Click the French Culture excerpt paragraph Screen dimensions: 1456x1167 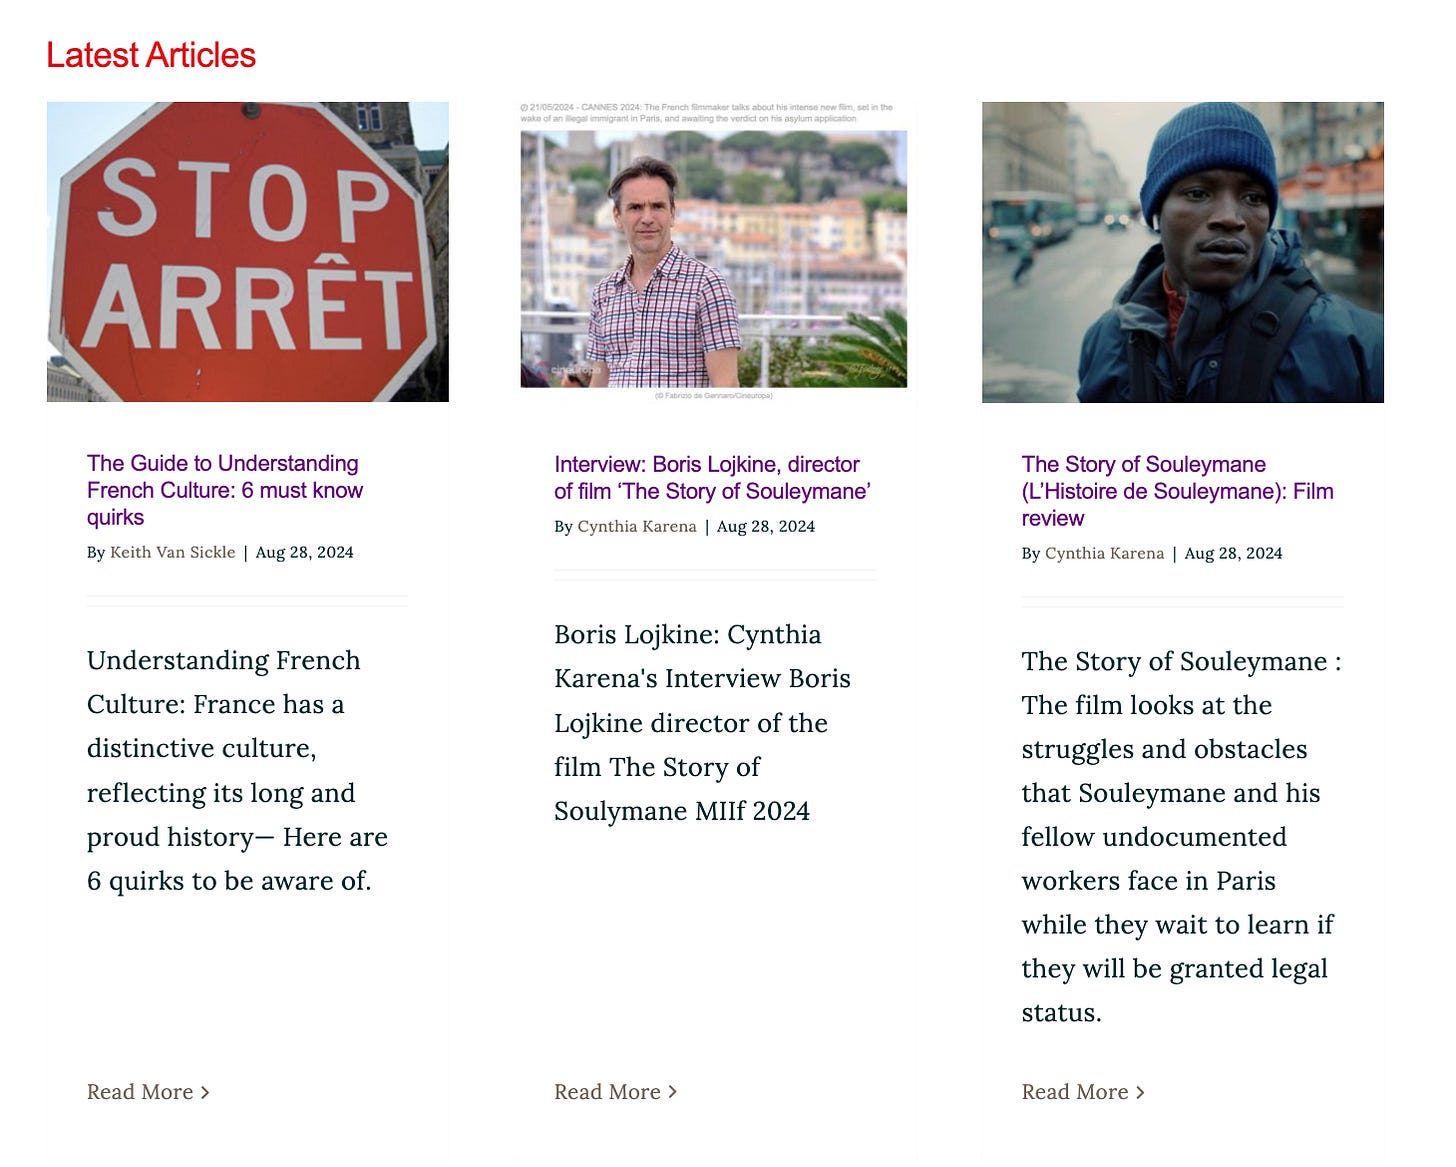coord(237,771)
